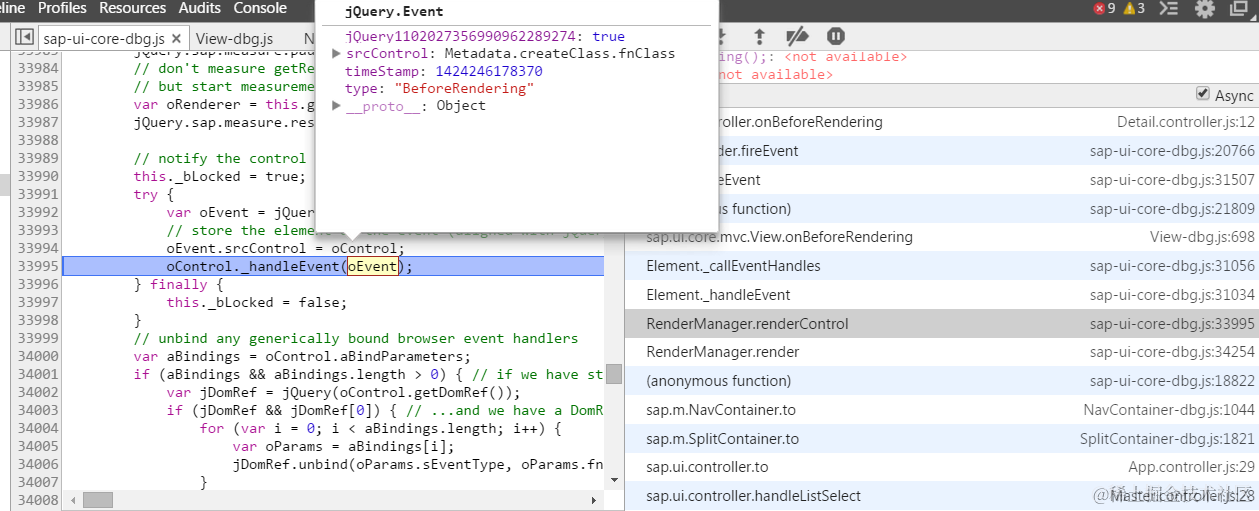Select sap.ui.controller.to stack frame
The image size is (1259, 511).
(941, 467)
